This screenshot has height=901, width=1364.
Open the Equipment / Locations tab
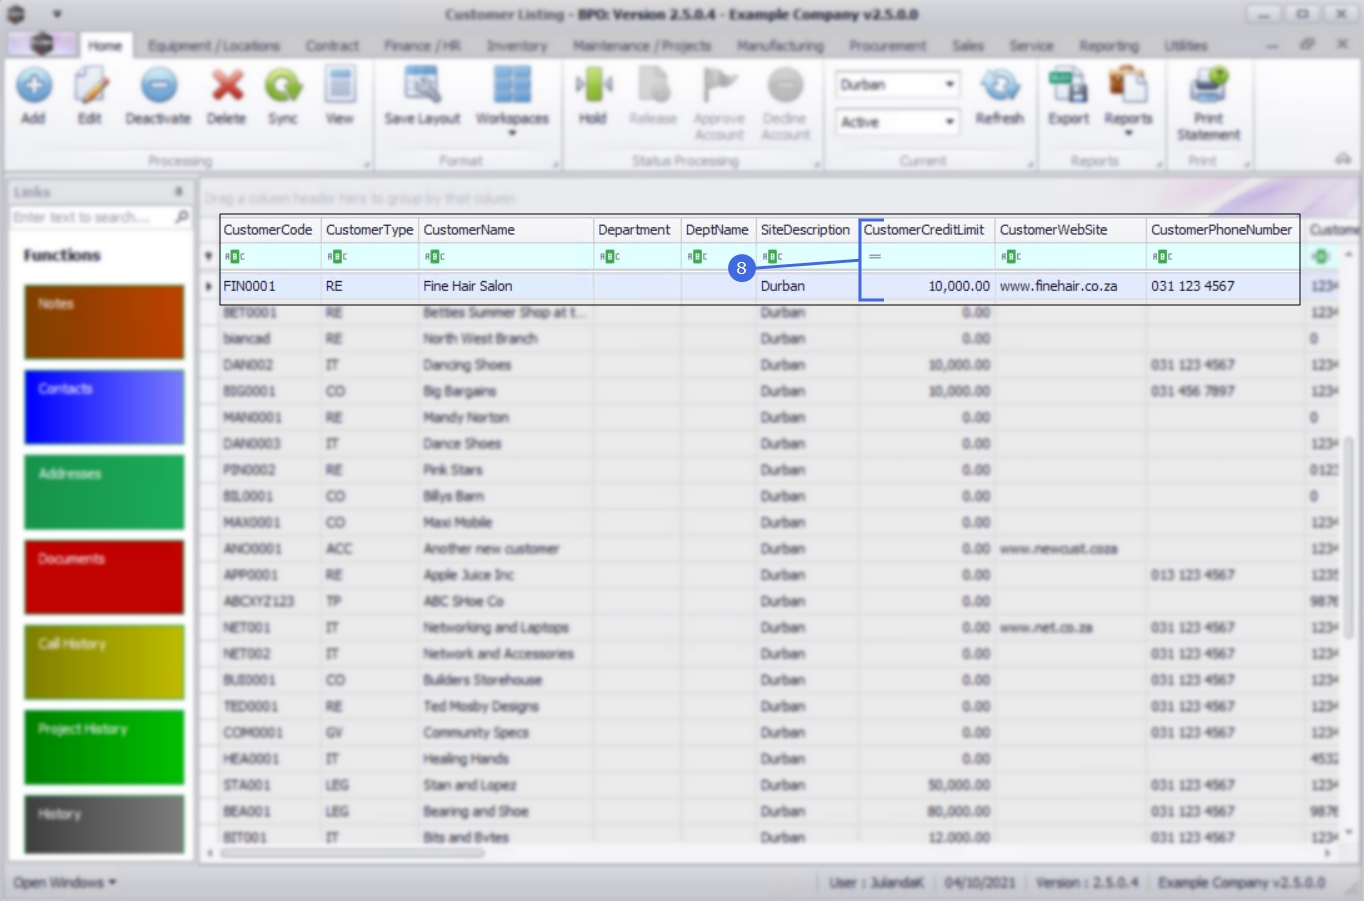coord(214,46)
